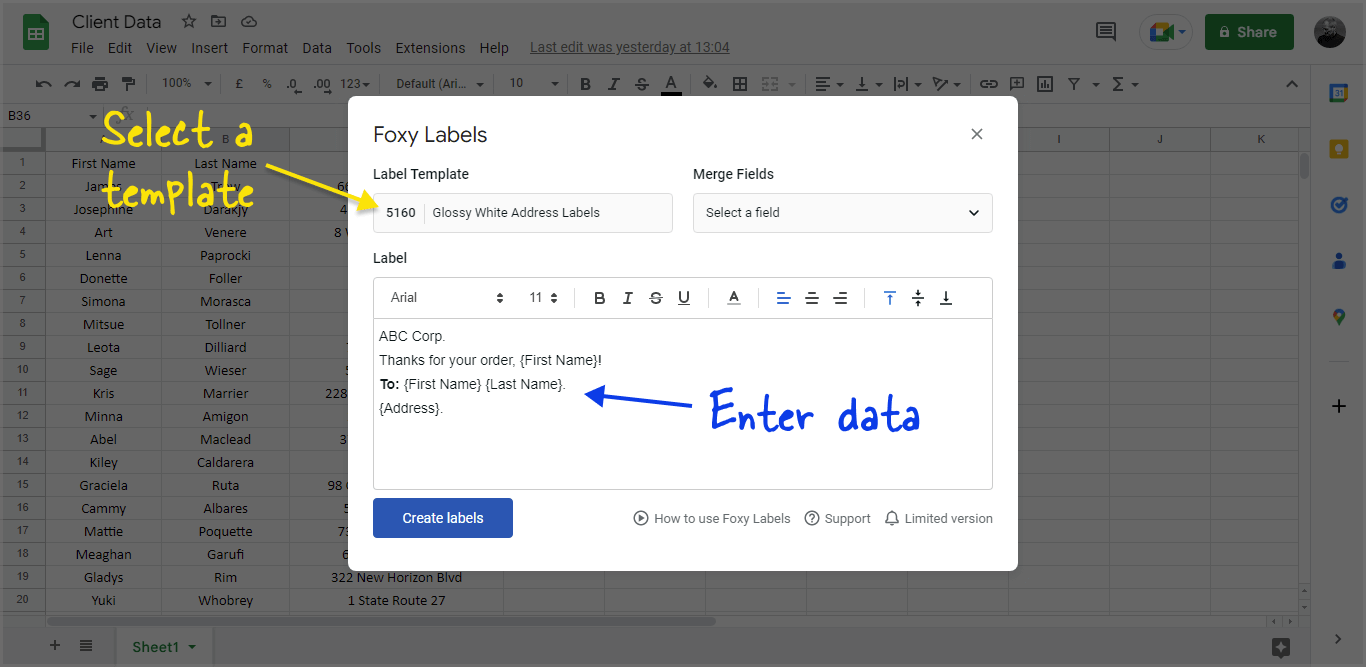Click the print toolbar icon
Viewport: 1366px width, 667px height.
pos(100,84)
